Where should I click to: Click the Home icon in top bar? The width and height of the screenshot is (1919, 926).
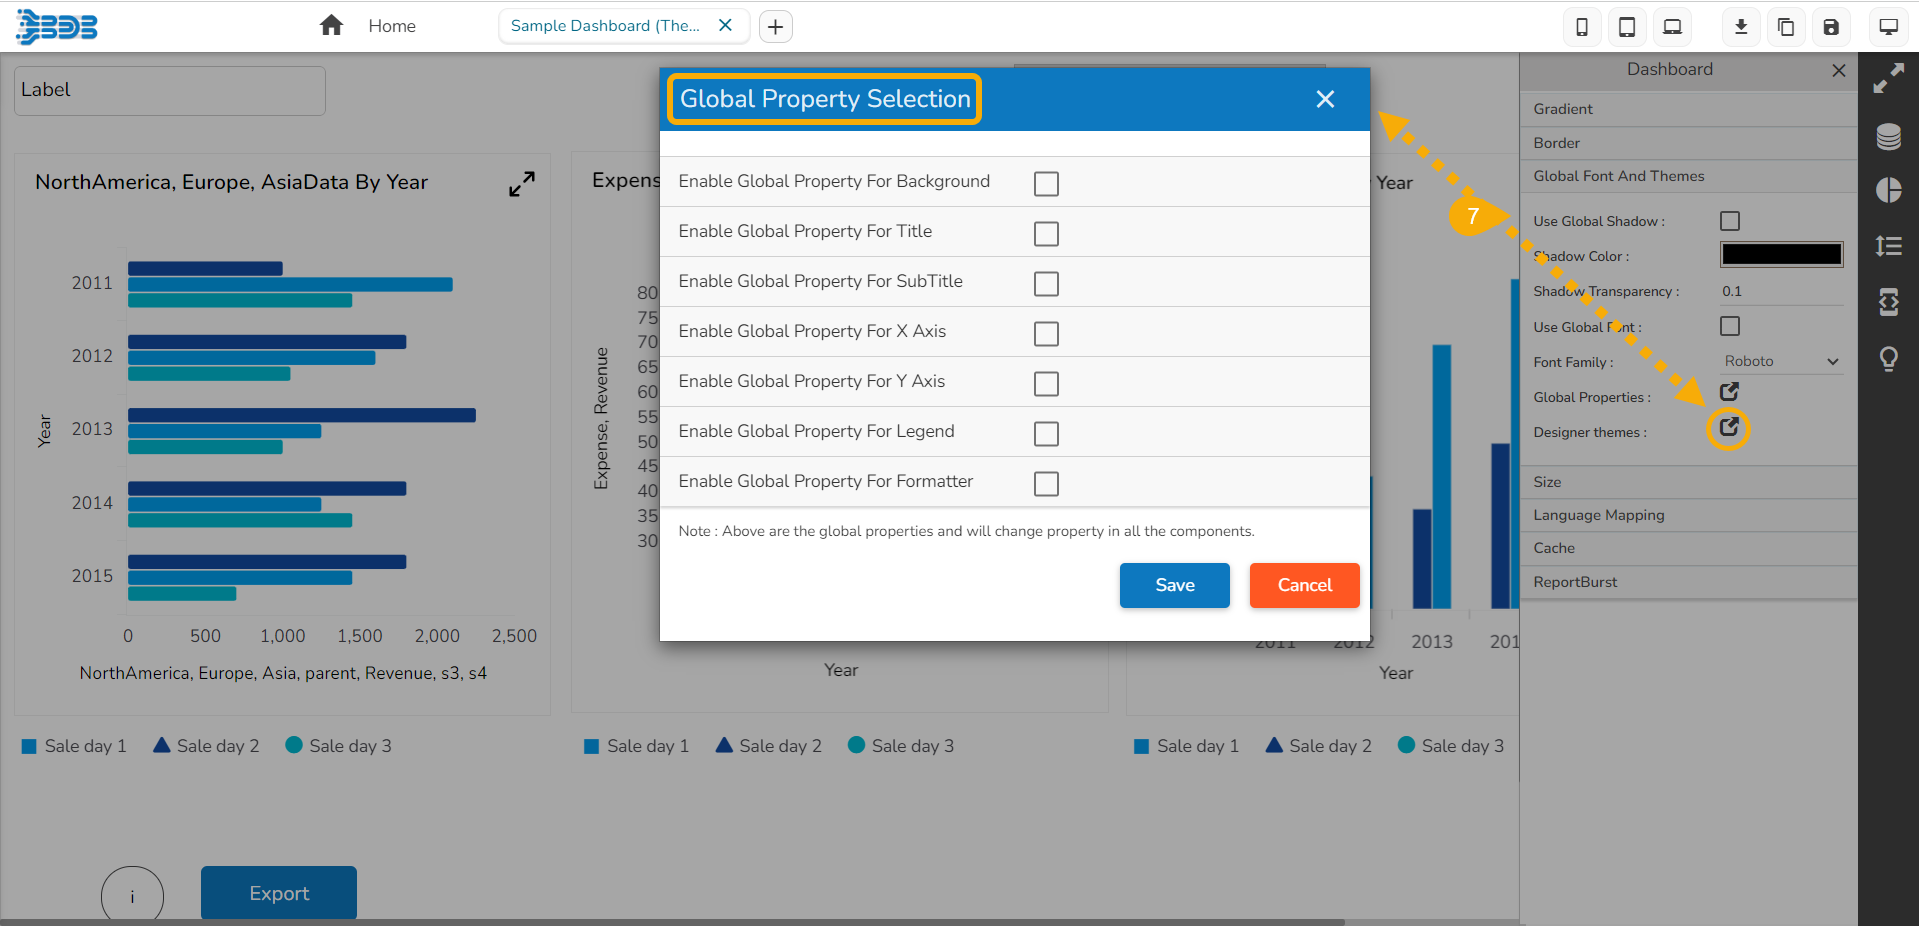click(331, 26)
